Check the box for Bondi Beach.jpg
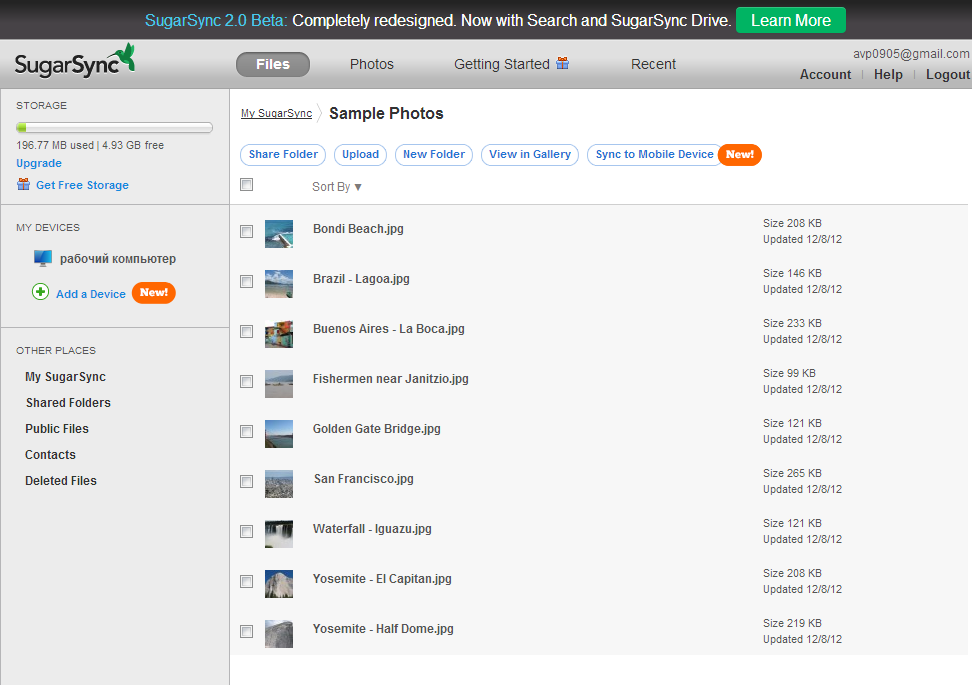Screen dimensions: 972x685 (247, 232)
